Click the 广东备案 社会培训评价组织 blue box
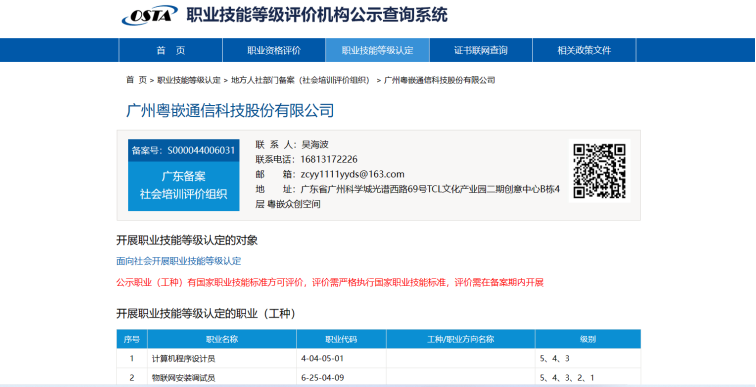The height and width of the screenshot is (387, 756). click(x=183, y=186)
